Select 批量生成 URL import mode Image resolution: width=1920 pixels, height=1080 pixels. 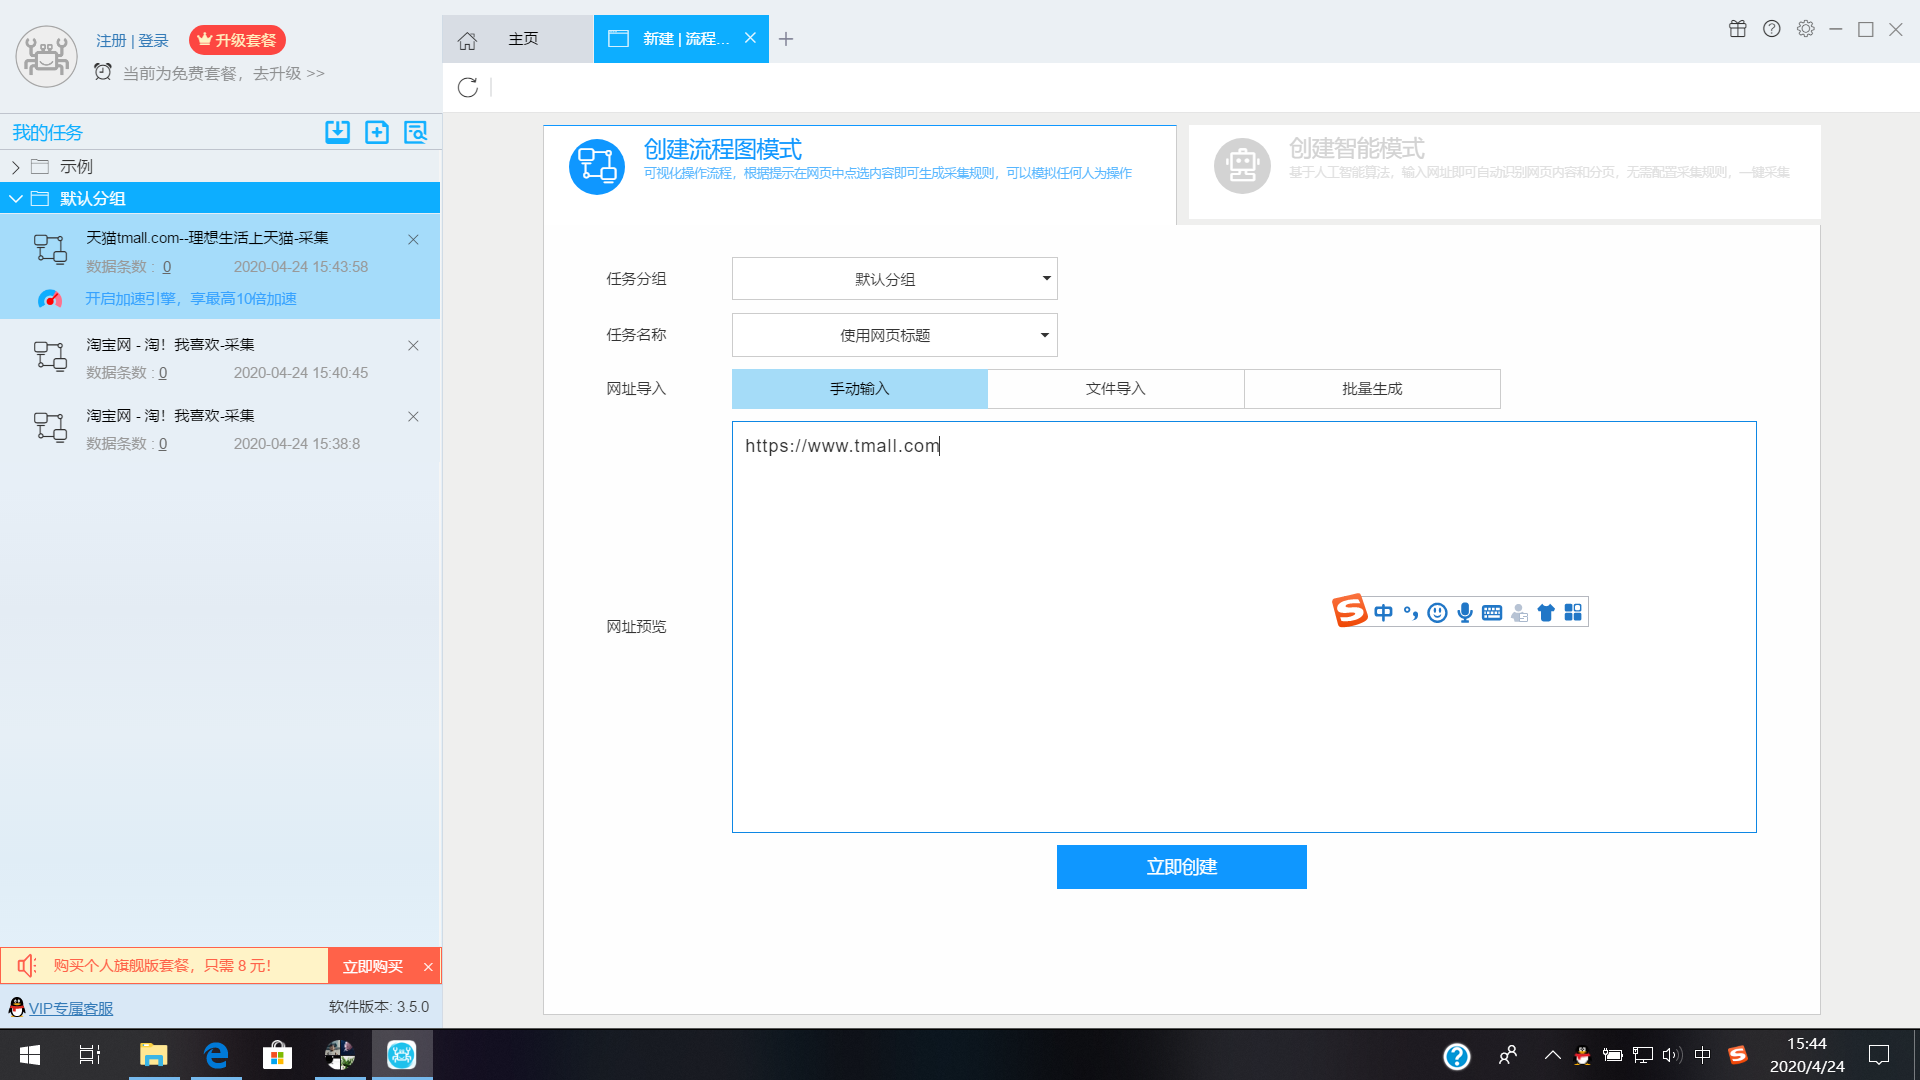tap(1372, 389)
